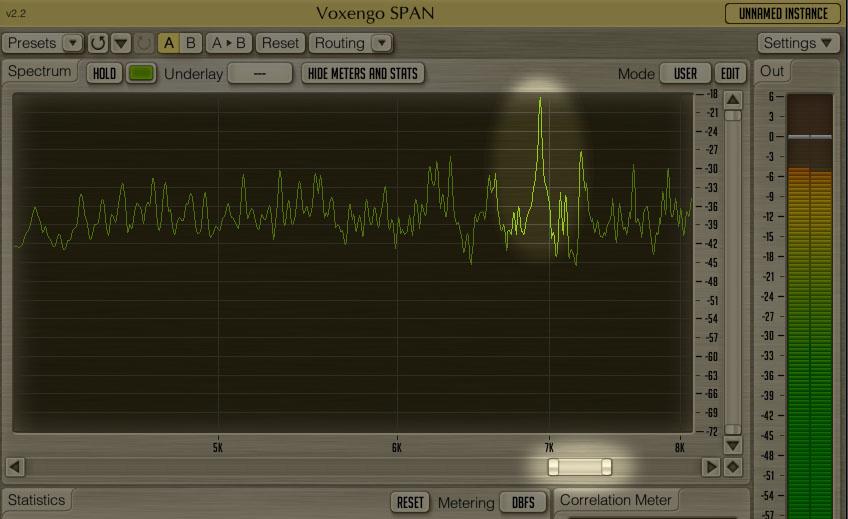Click the Reset button in the toolbar
This screenshot has width=848, height=519.
pyautogui.click(x=280, y=43)
